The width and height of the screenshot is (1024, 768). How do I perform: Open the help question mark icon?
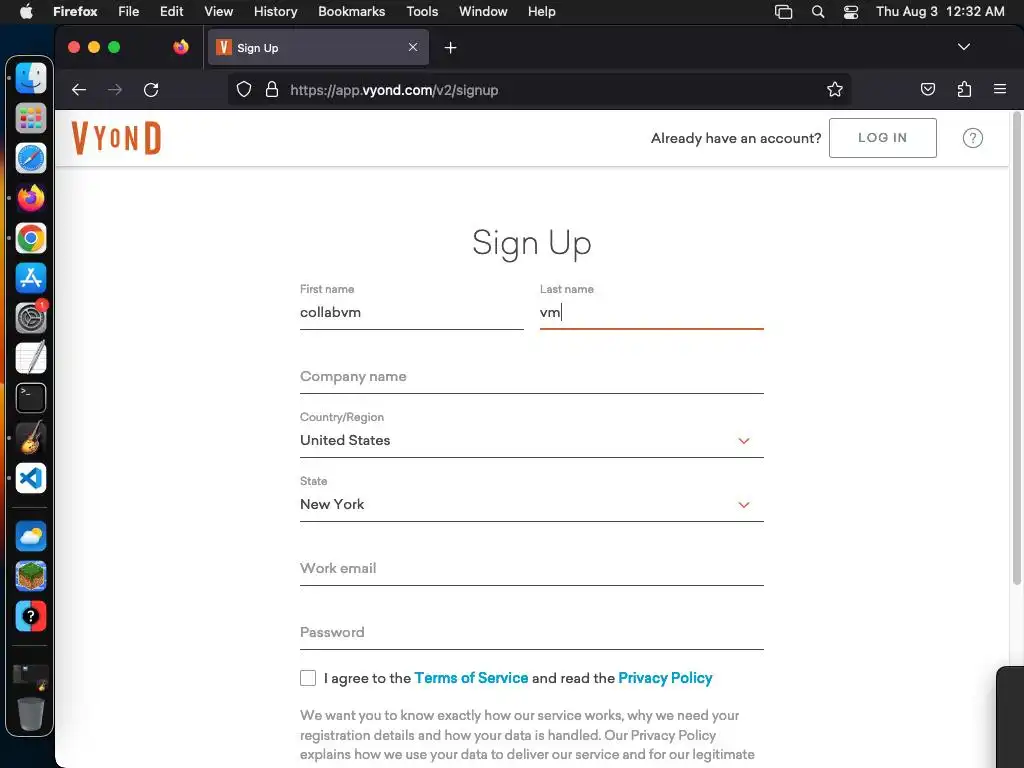pos(972,138)
